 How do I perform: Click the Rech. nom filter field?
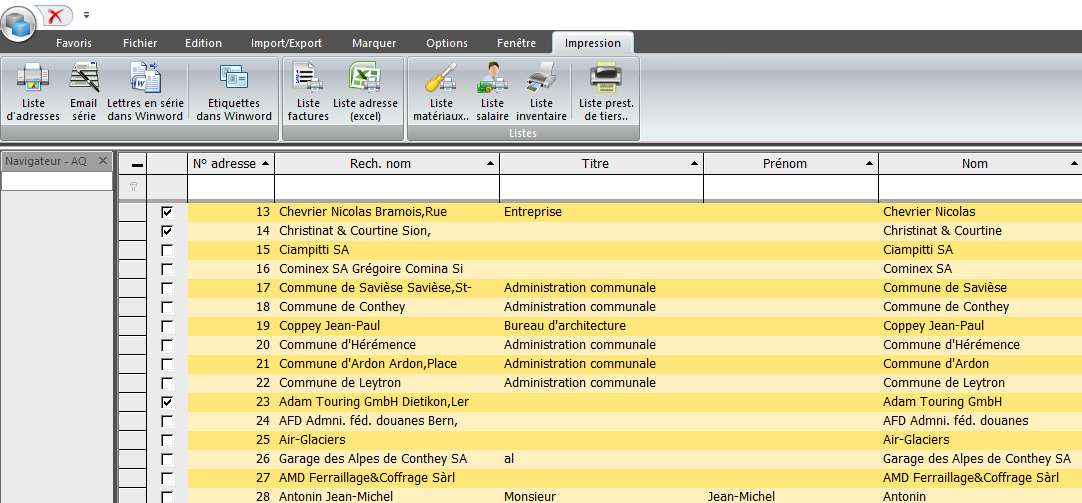point(386,187)
